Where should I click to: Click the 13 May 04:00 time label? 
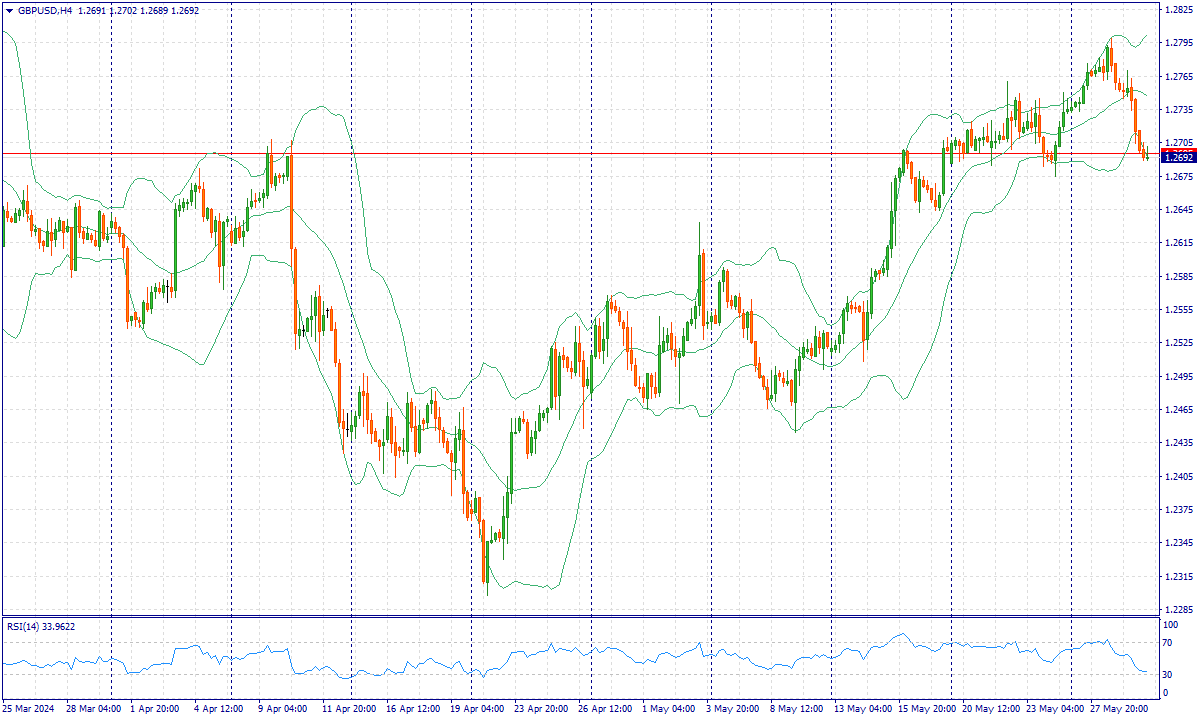(863, 708)
